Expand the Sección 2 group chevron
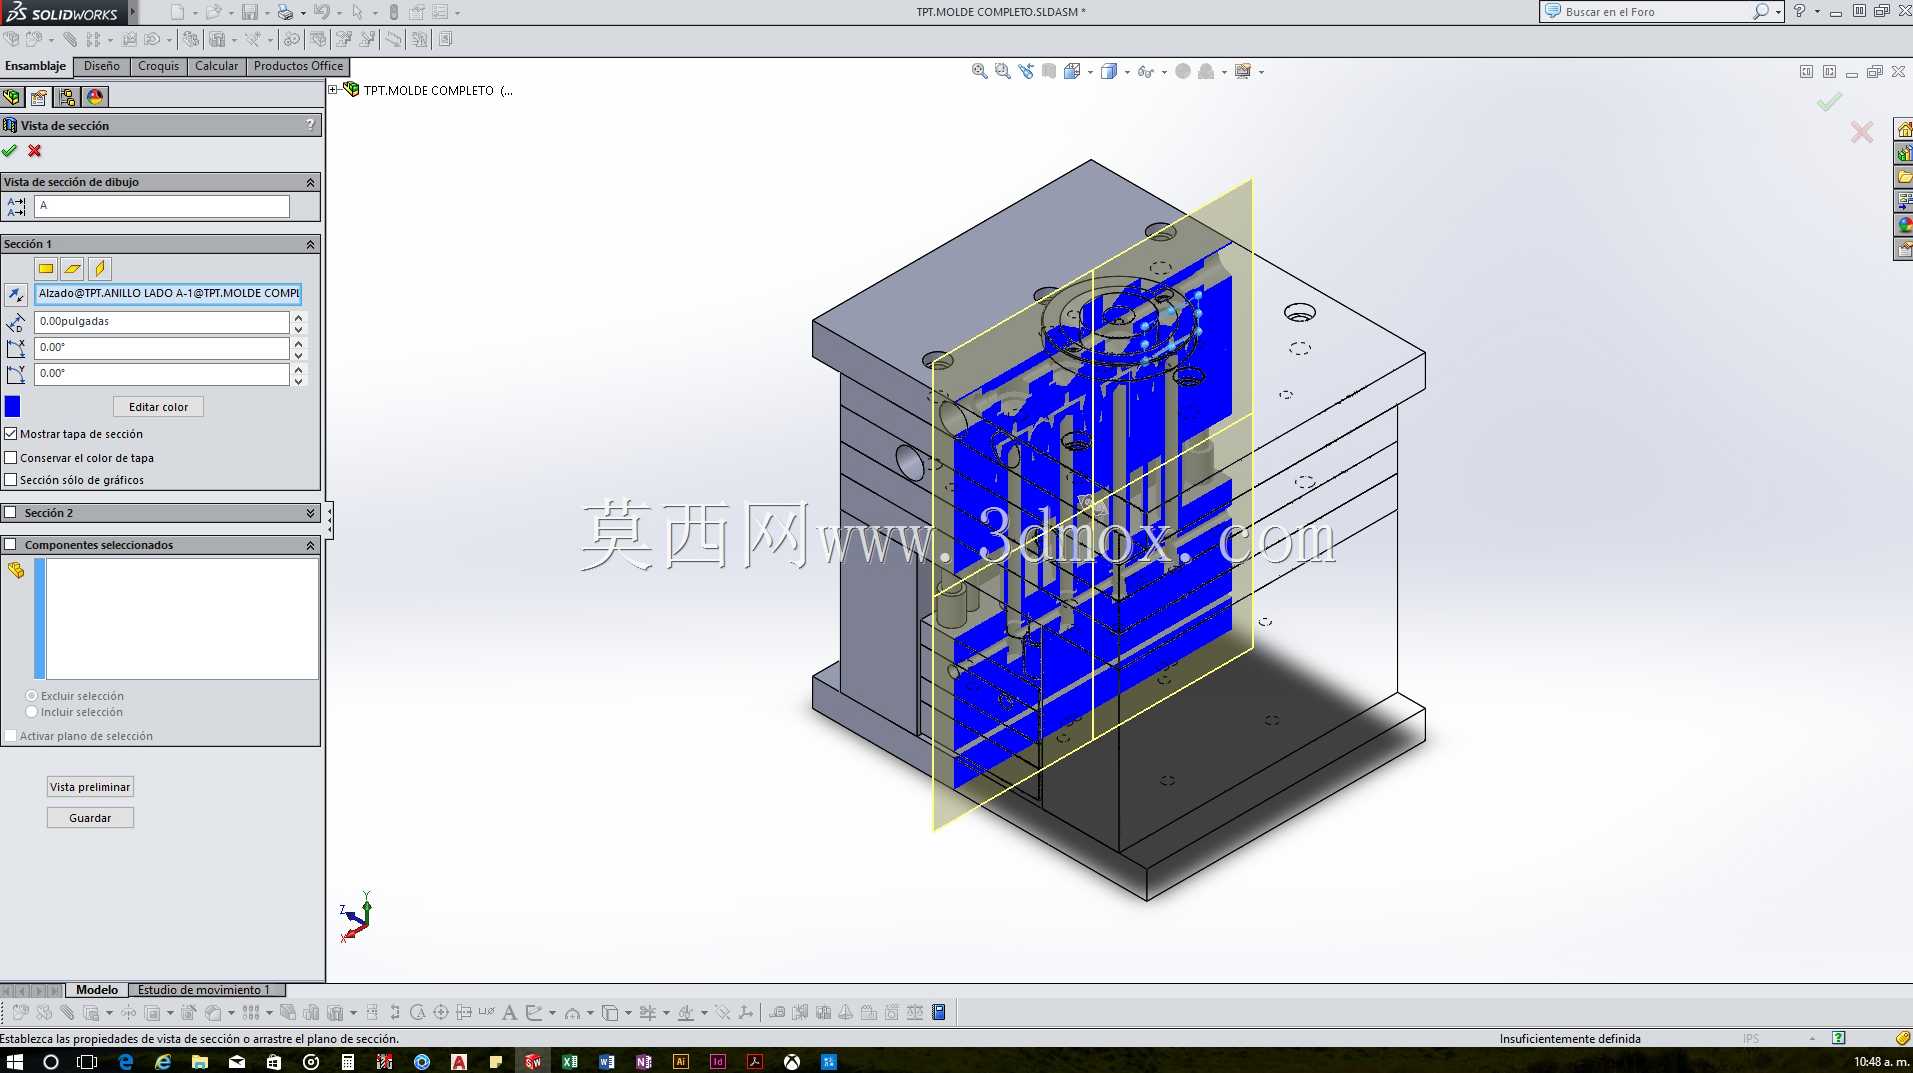The image size is (1913, 1073). pyautogui.click(x=310, y=513)
